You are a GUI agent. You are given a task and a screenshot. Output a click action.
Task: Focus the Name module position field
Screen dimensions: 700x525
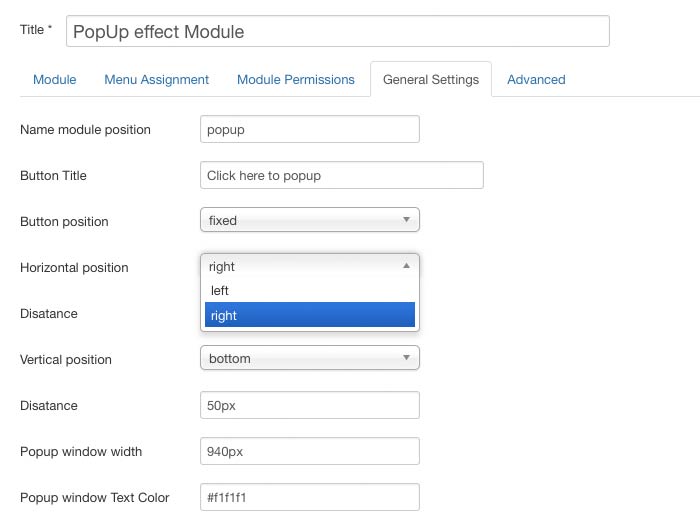309,129
